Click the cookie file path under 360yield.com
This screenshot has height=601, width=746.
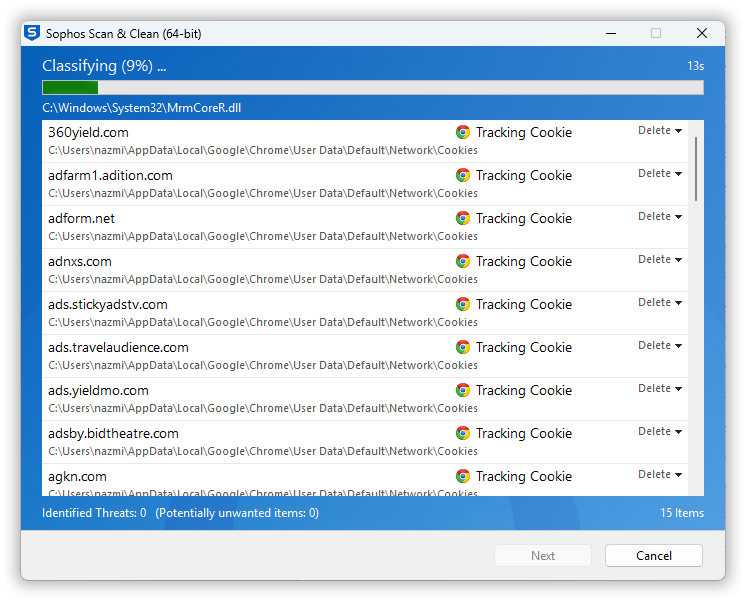(263, 150)
